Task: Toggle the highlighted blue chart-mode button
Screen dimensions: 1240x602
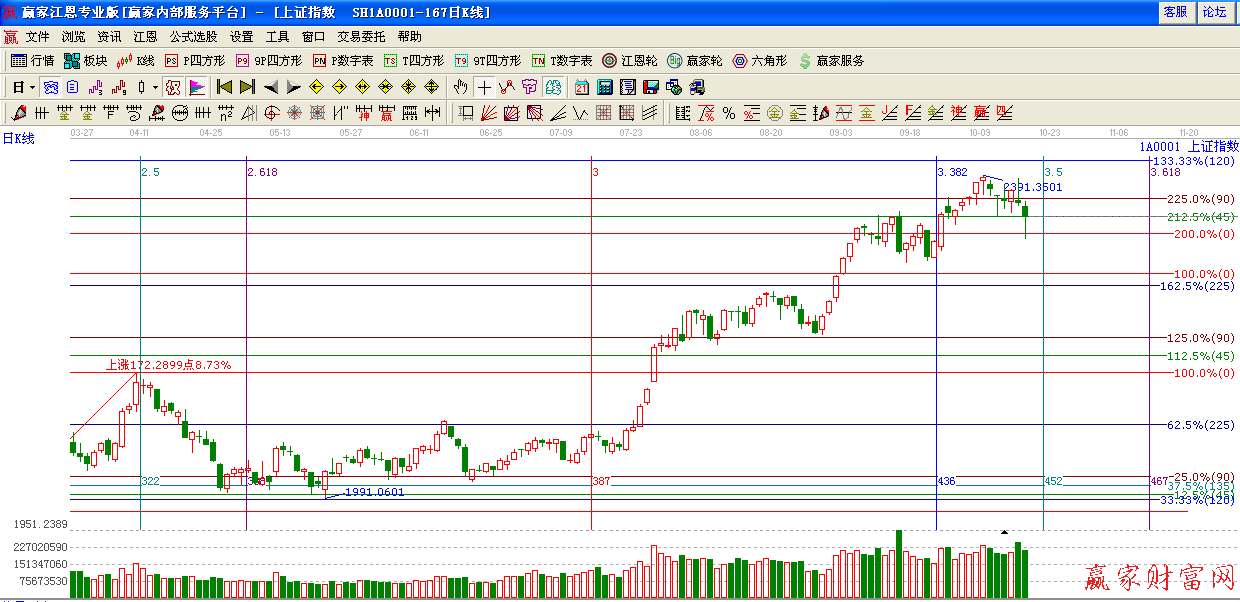Action: click(x=50, y=87)
